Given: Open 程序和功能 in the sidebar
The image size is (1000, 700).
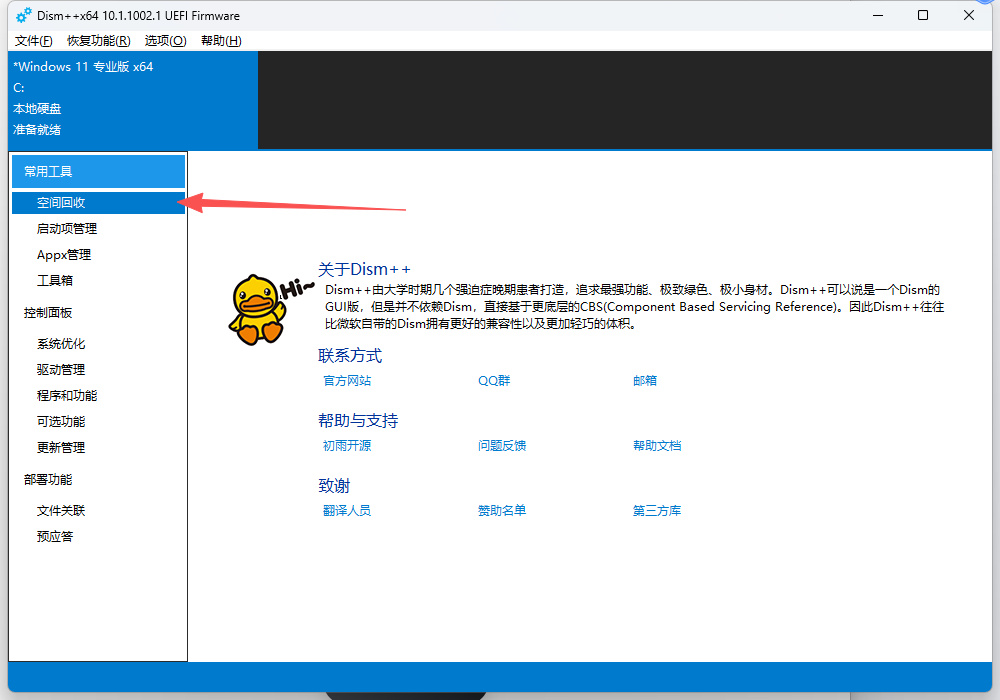Looking at the screenshot, I should click(x=66, y=396).
